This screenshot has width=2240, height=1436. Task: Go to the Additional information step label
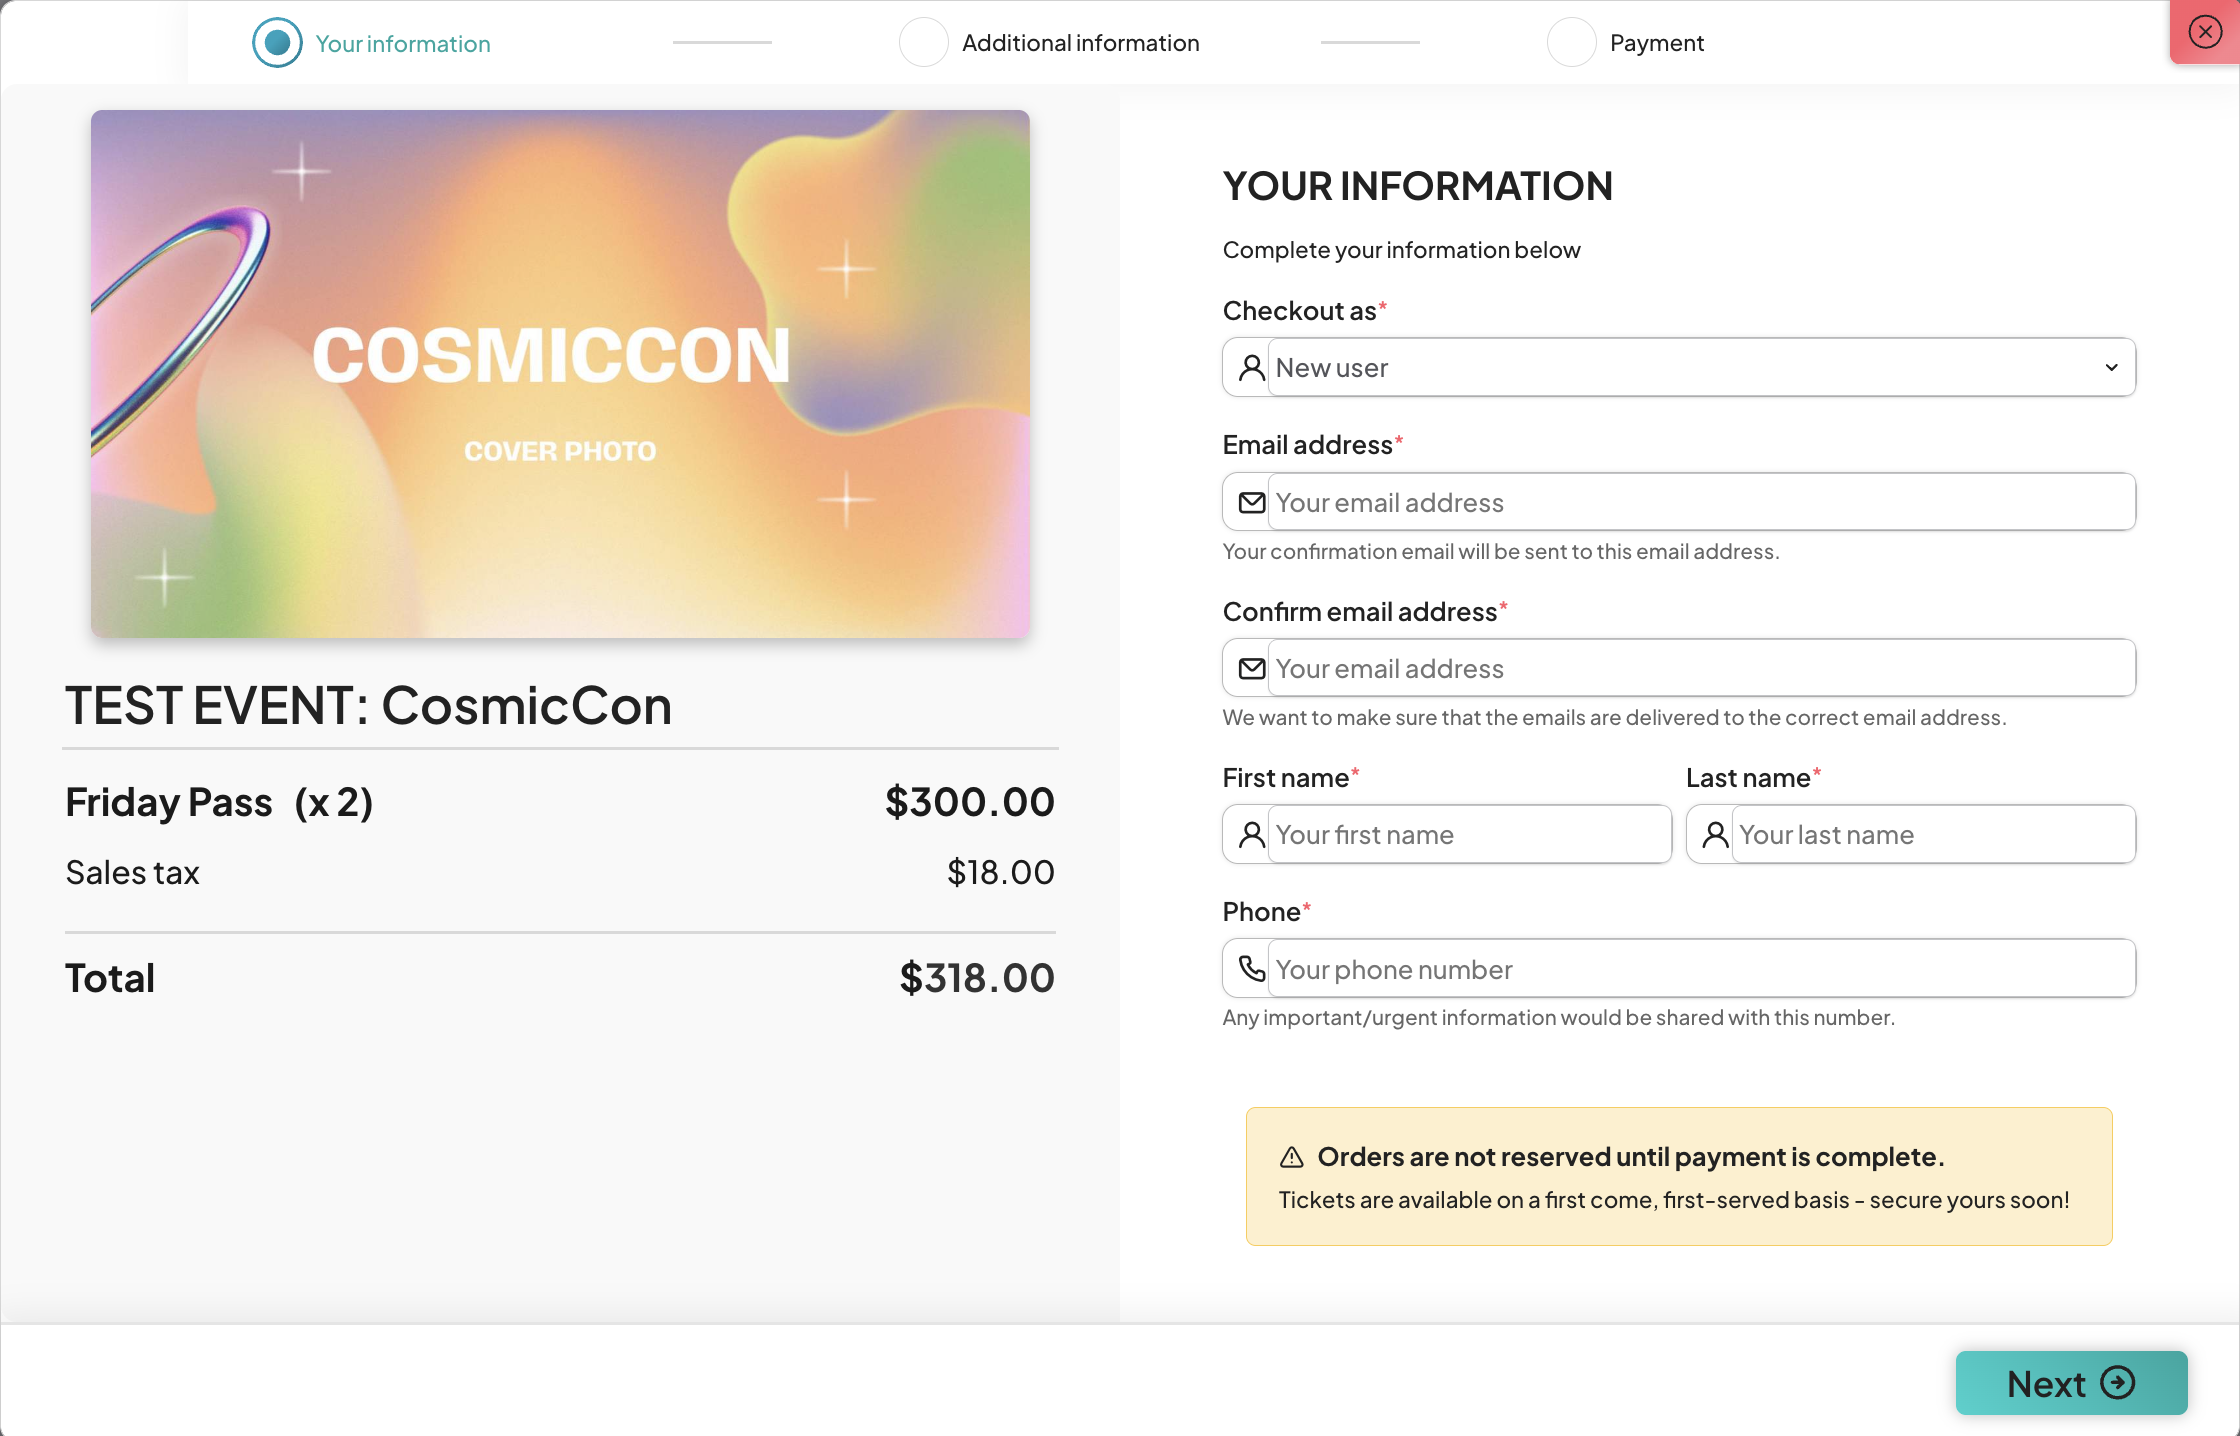coord(1080,43)
